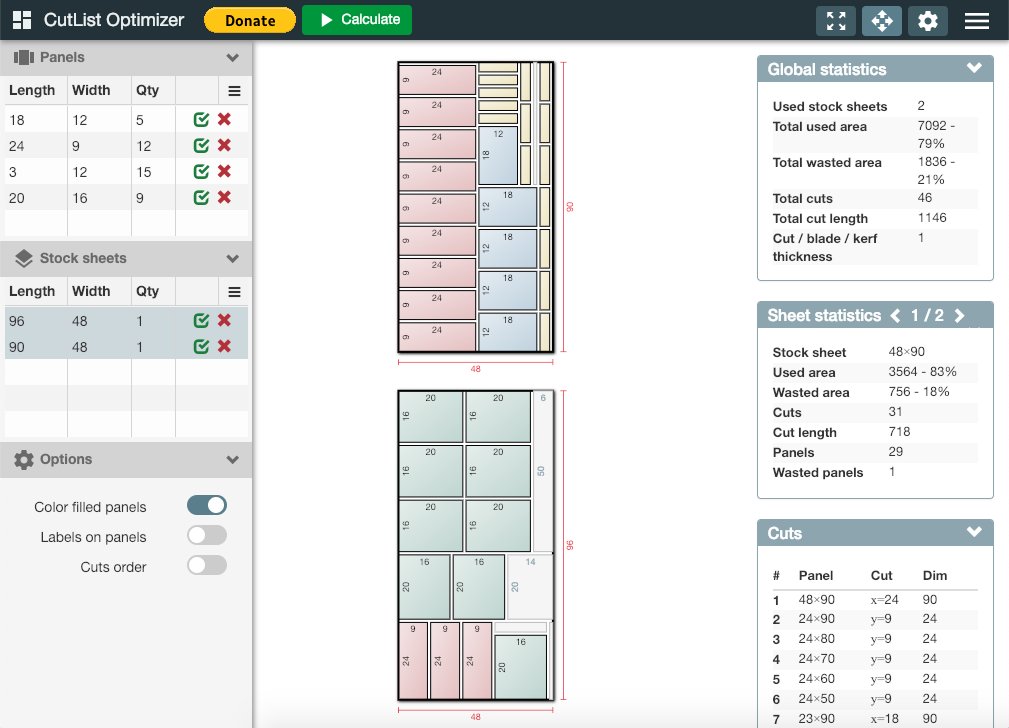Image resolution: width=1009 pixels, height=728 pixels.
Task: Edit quantity 12 of the 24x9 panel
Action: point(153,146)
